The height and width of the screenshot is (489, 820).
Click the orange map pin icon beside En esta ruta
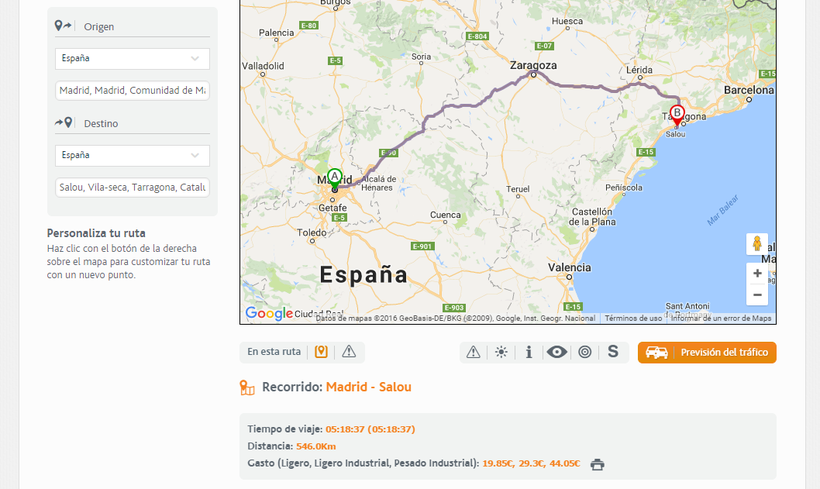point(321,352)
